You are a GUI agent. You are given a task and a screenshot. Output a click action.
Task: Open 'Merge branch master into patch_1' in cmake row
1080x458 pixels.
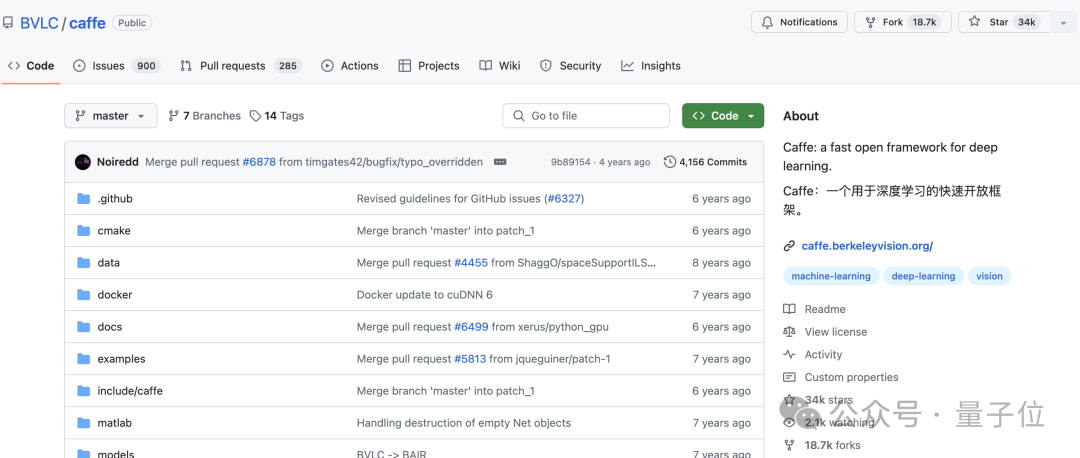point(445,231)
